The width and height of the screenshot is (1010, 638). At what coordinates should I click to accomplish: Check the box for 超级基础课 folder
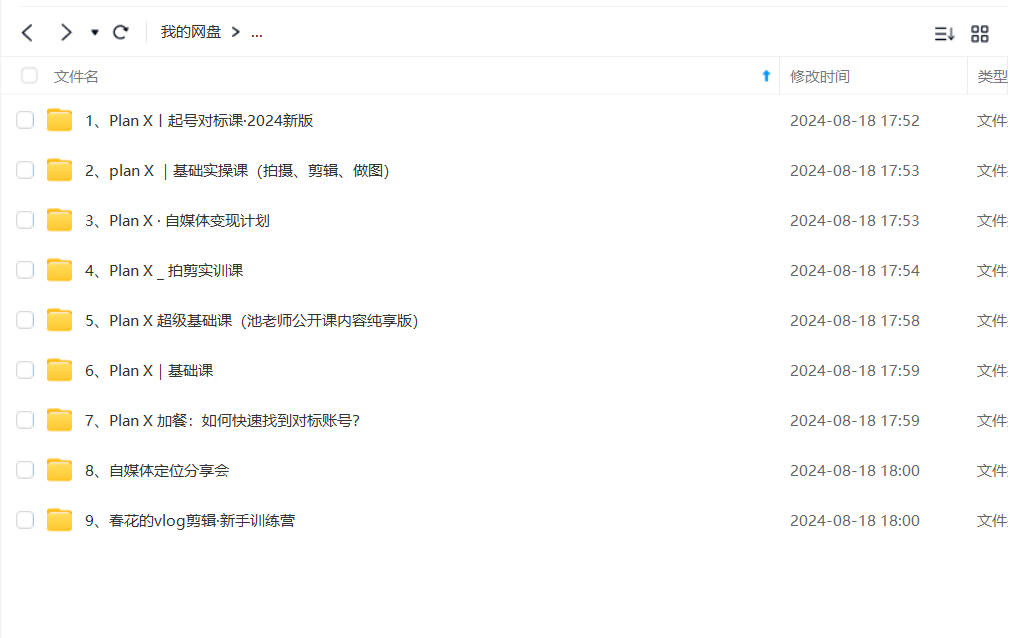pos(25,320)
